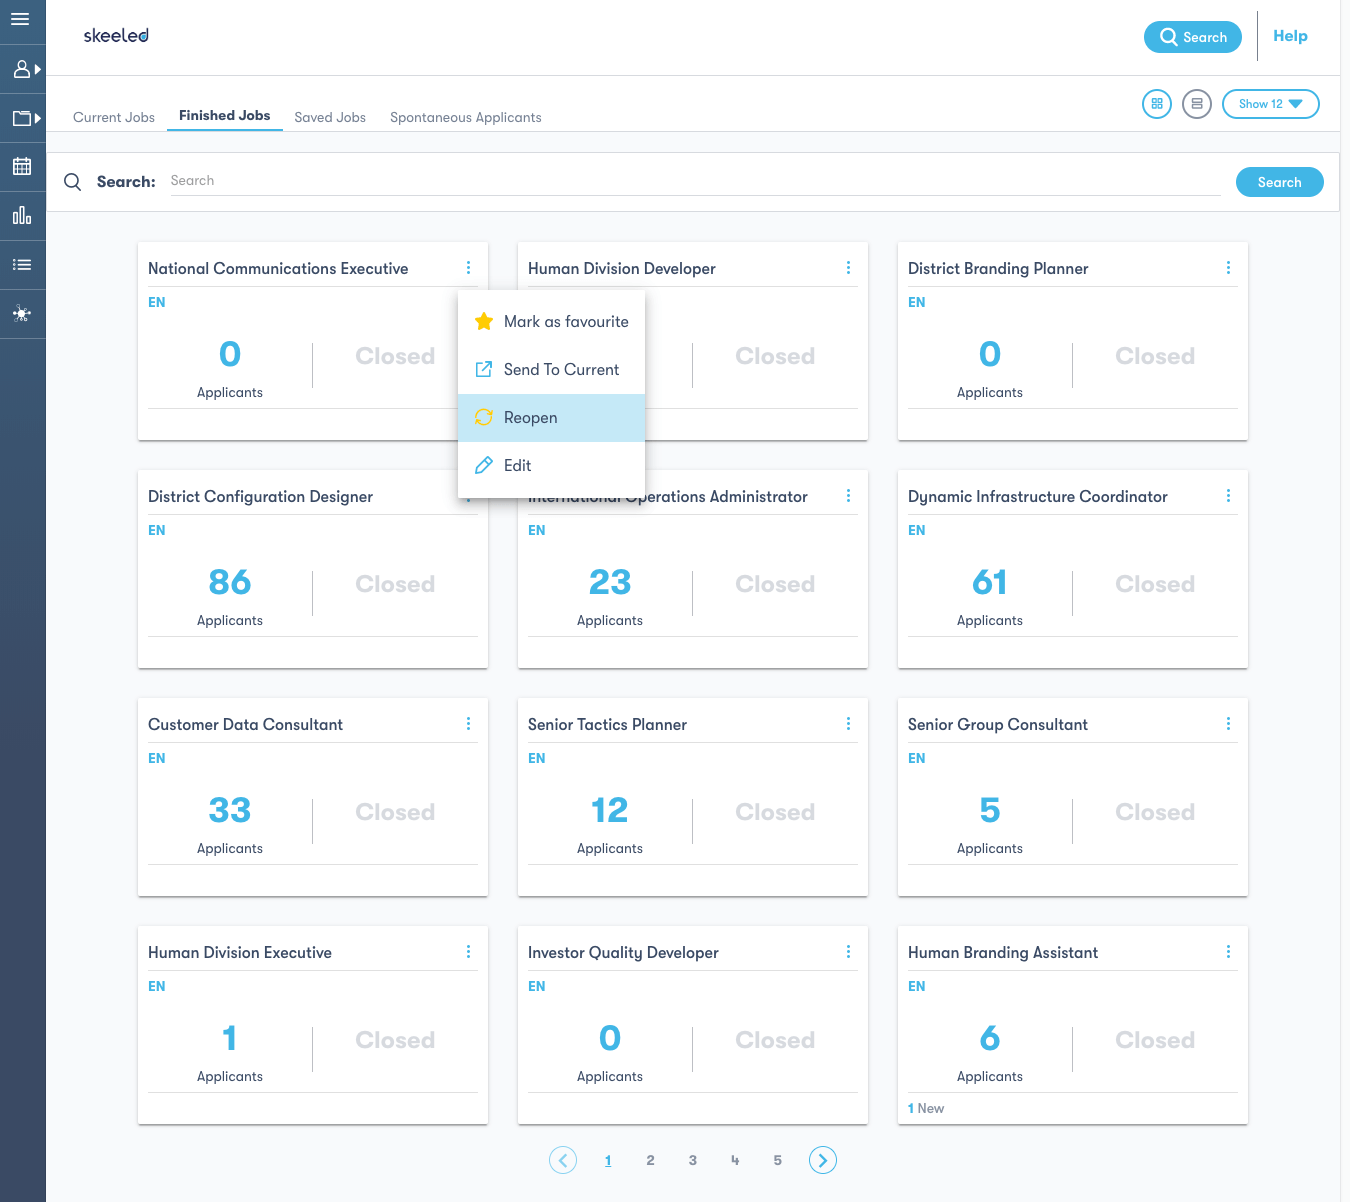This screenshot has height=1202, width=1350.
Task: Open Senior Group Consultant job title
Action: coord(998,725)
